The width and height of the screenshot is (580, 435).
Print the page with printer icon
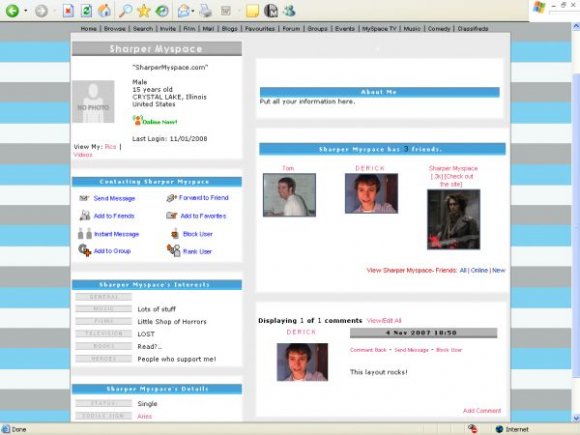(206, 11)
